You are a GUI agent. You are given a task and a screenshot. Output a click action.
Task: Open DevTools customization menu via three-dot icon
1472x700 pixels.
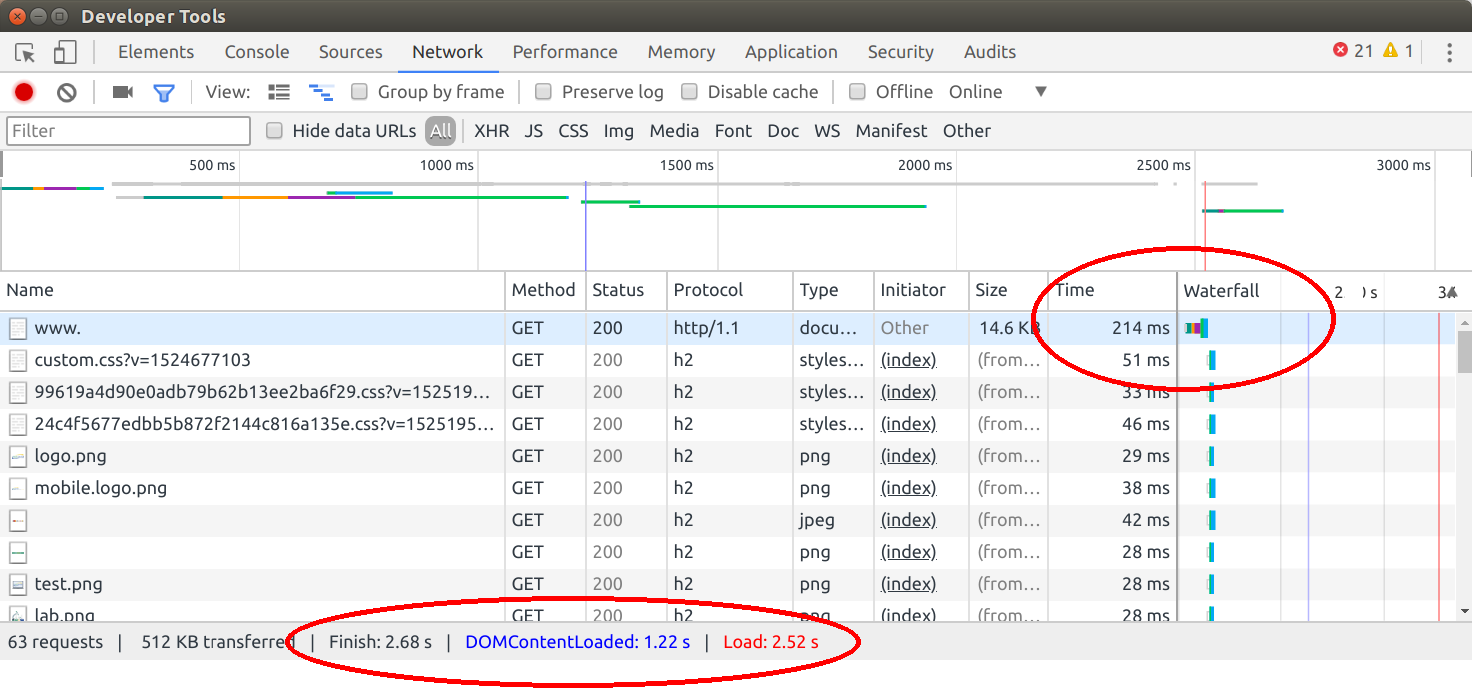tap(1452, 51)
